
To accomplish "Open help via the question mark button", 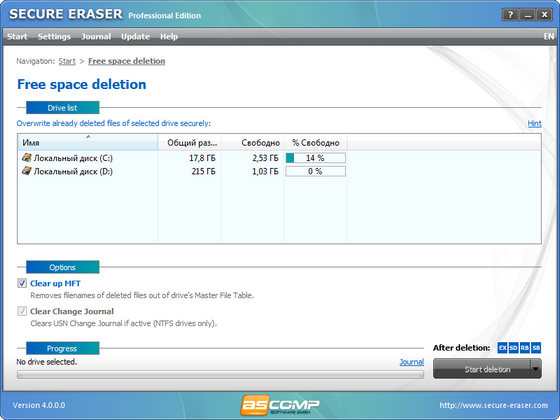I will click(510, 15).
